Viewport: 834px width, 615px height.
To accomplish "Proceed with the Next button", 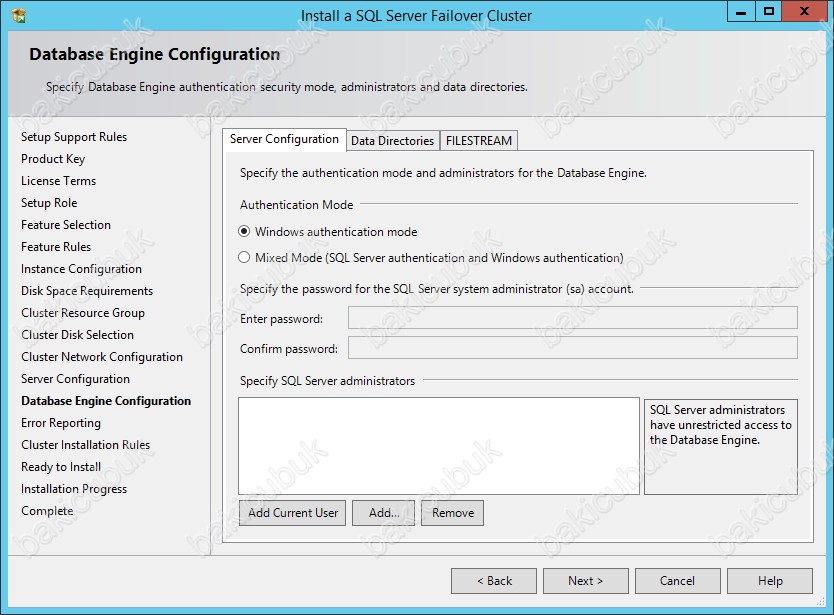I will 586,581.
